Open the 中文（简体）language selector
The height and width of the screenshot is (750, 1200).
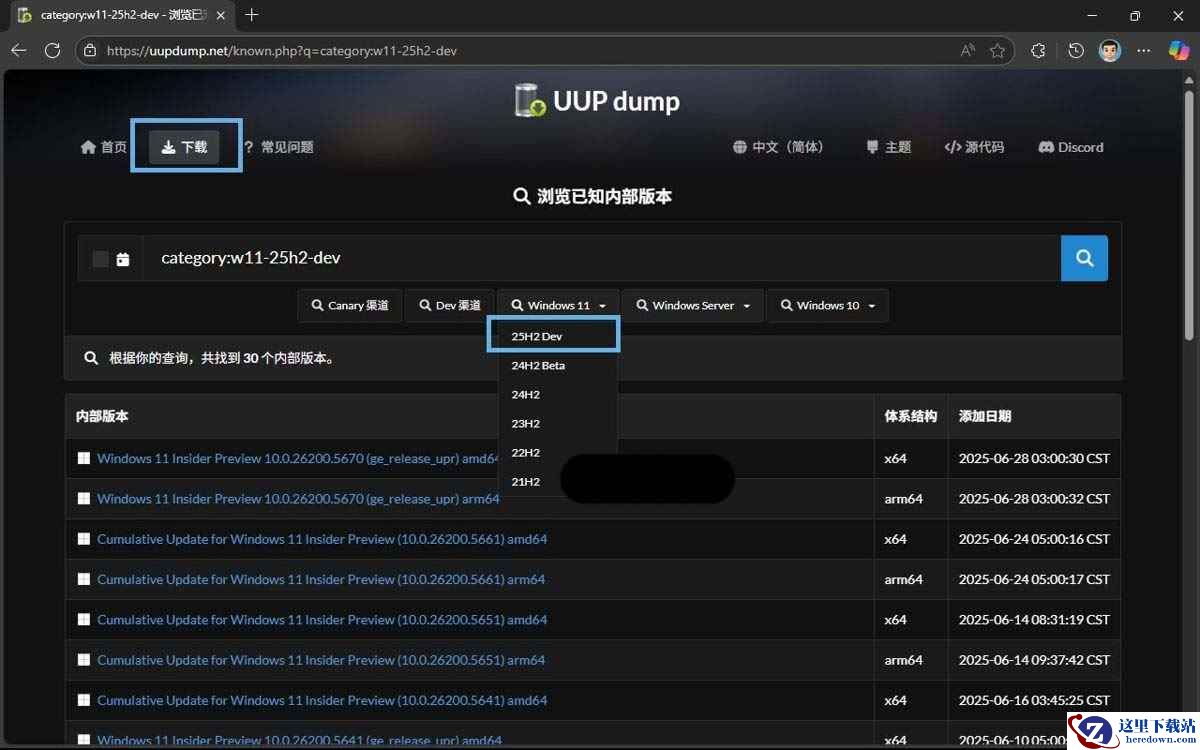[778, 147]
